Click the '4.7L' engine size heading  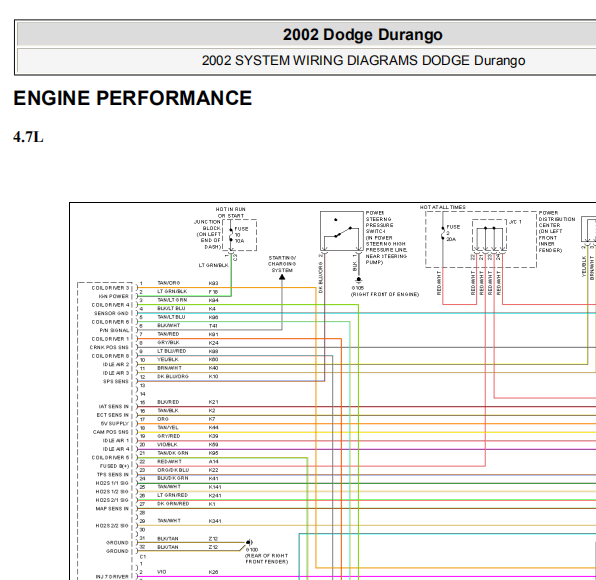[x=28, y=137]
